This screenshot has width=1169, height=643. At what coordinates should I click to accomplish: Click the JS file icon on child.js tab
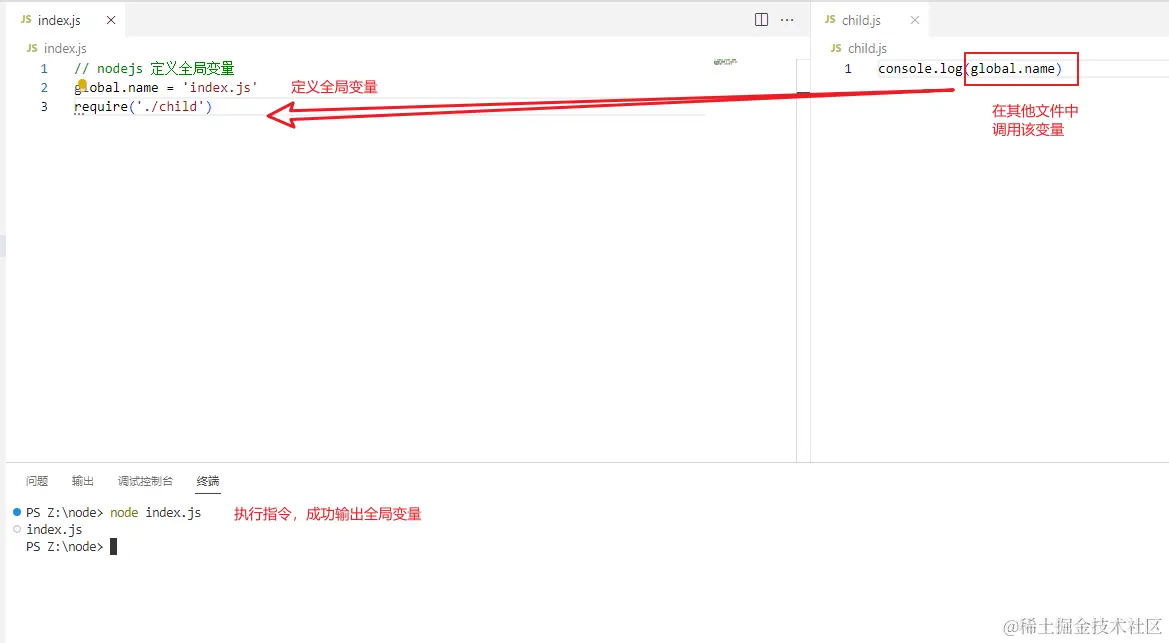830,19
